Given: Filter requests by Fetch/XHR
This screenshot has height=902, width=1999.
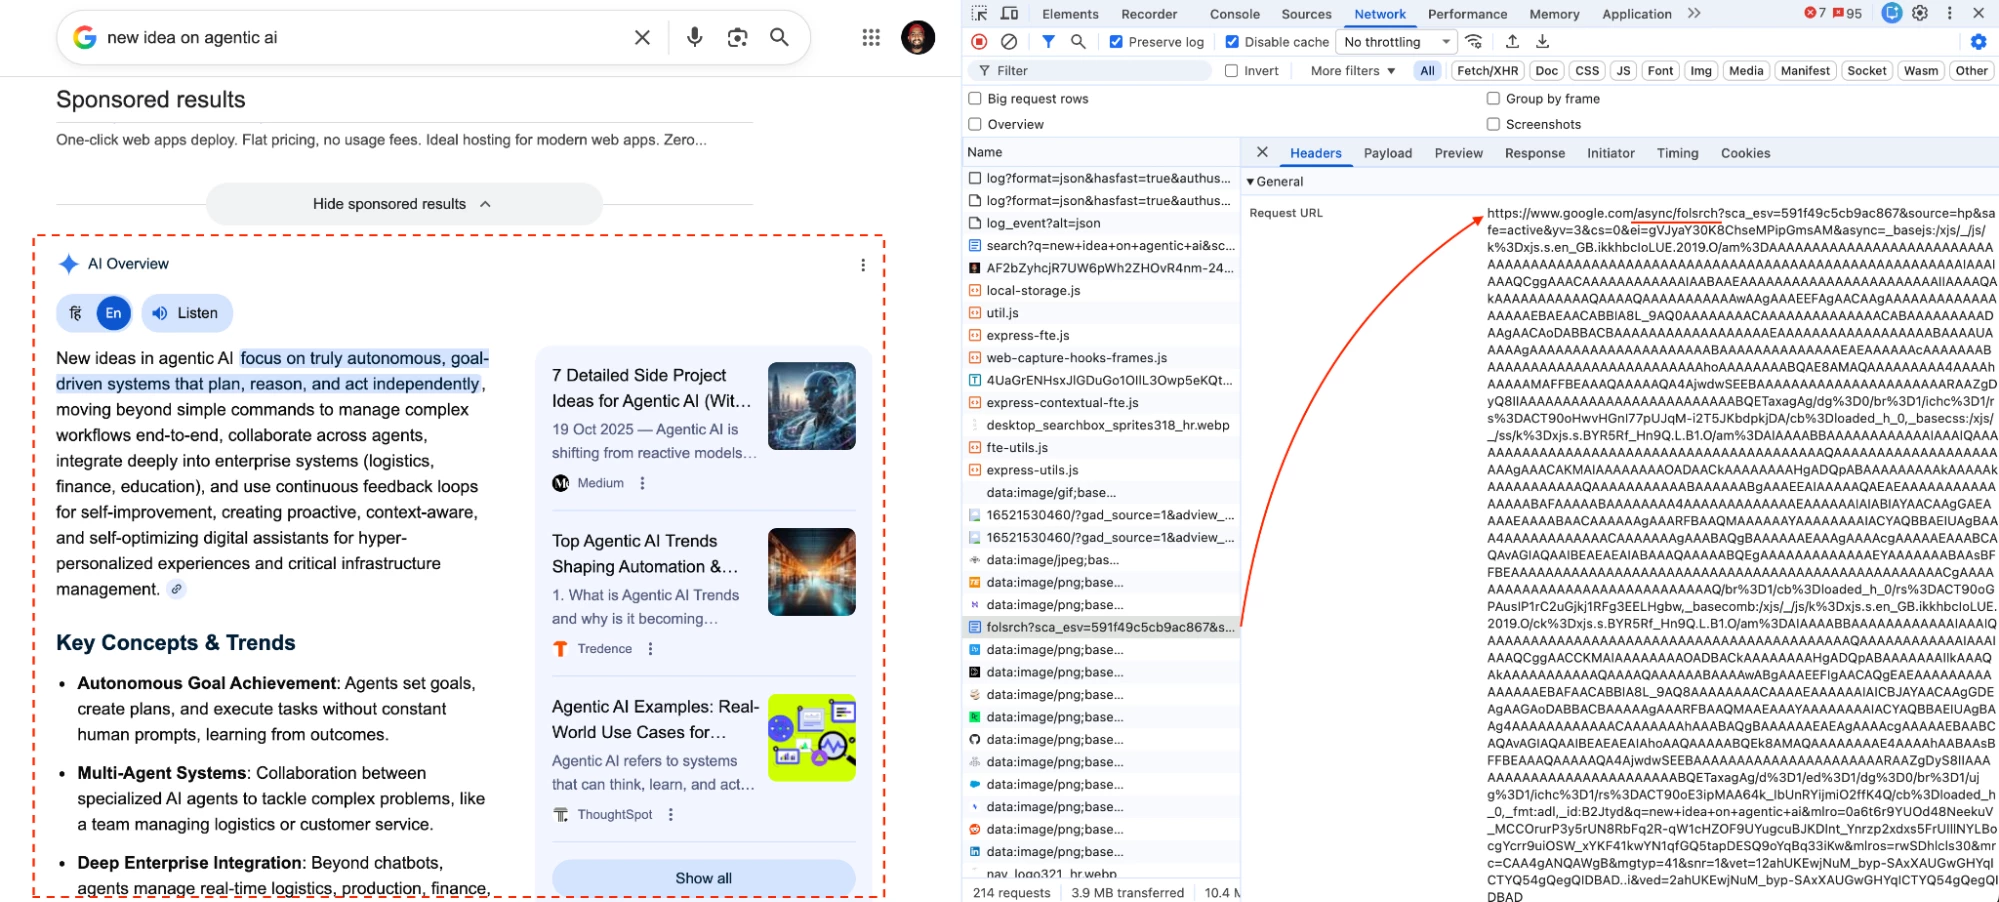Looking at the screenshot, I should tap(1487, 71).
